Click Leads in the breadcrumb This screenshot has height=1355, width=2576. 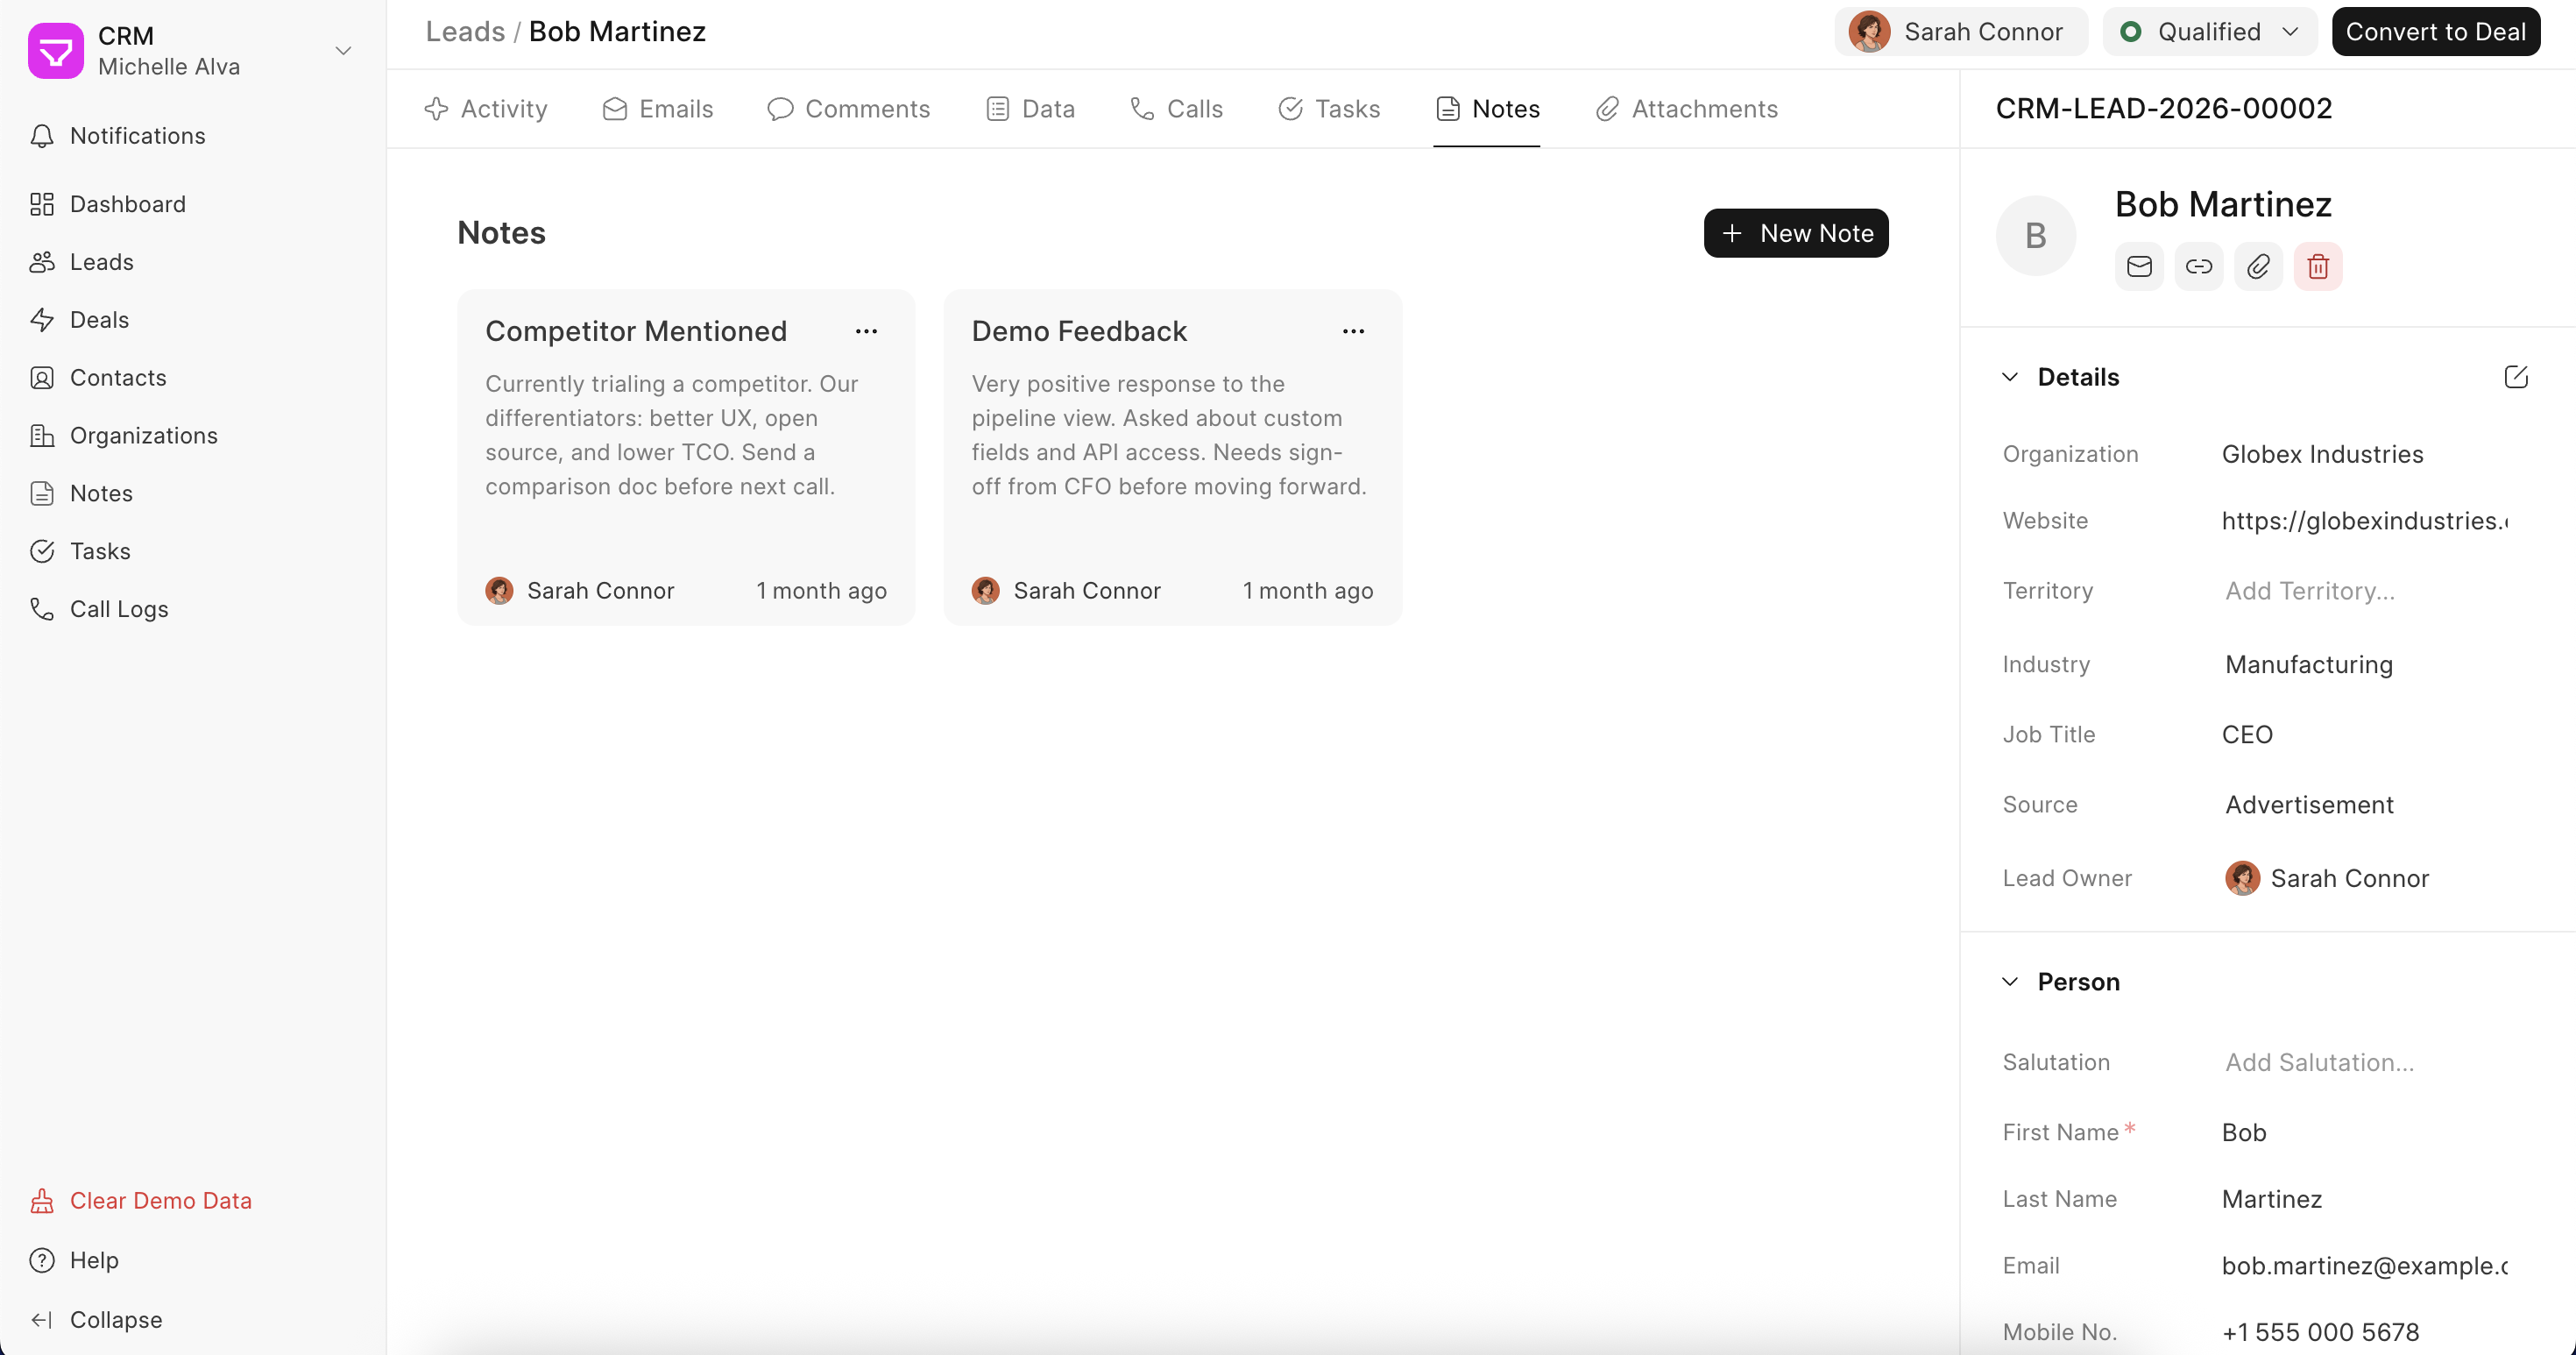click(465, 32)
